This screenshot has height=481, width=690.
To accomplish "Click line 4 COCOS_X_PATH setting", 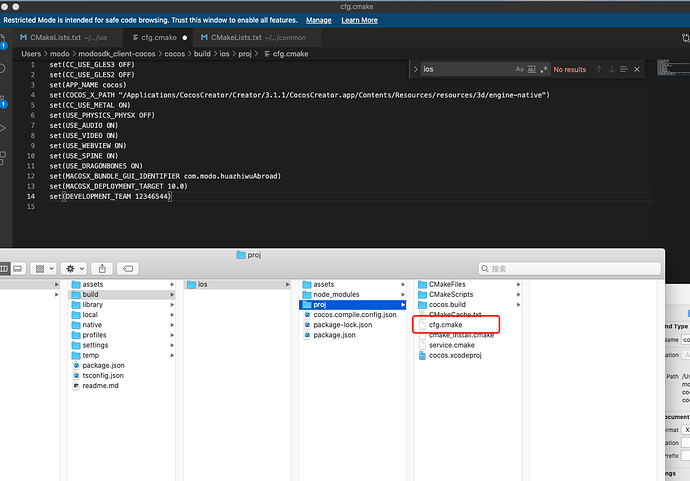I will coord(299,95).
